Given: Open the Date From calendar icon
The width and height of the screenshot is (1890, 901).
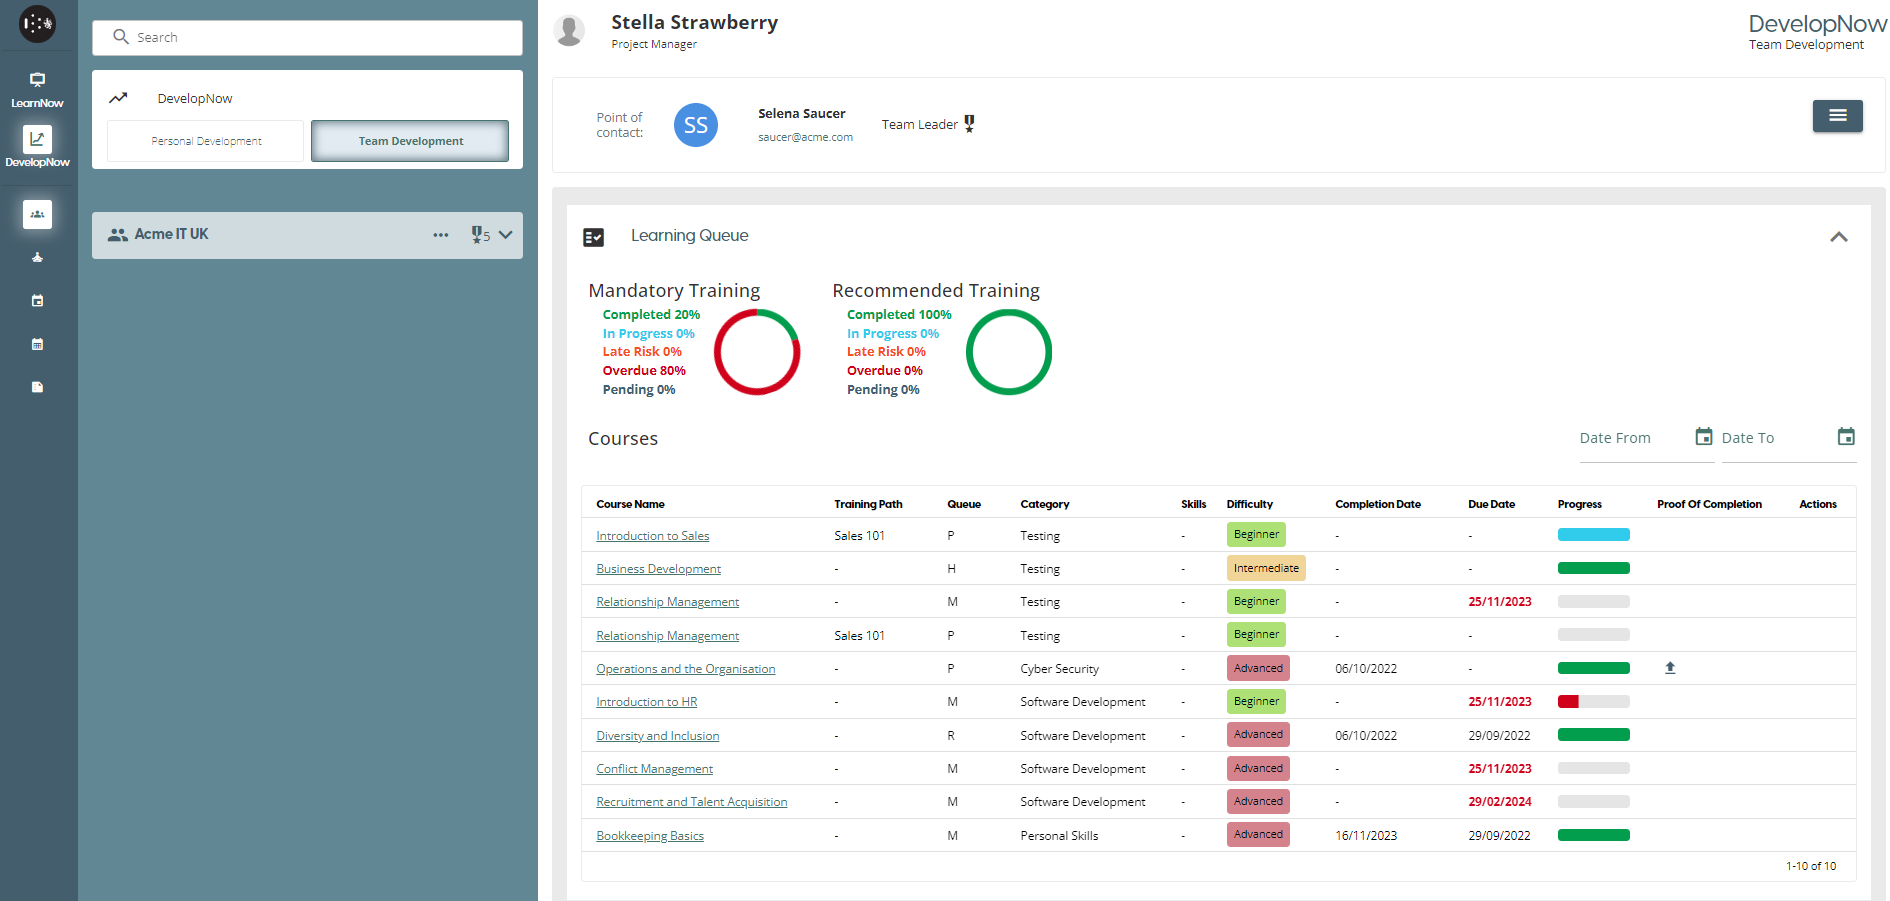Looking at the screenshot, I should 1703,437.
